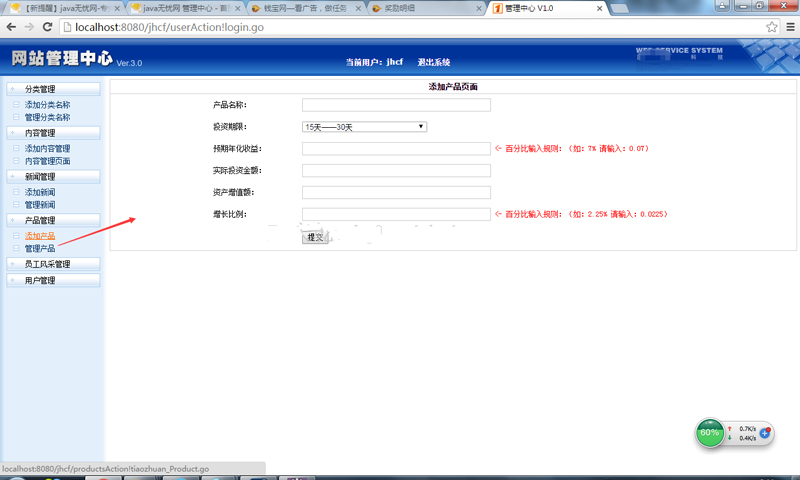Viewport: 800px width, 480px height.
Task: Open the 添加分类名称 link
Action: click(x=47, y=105)
